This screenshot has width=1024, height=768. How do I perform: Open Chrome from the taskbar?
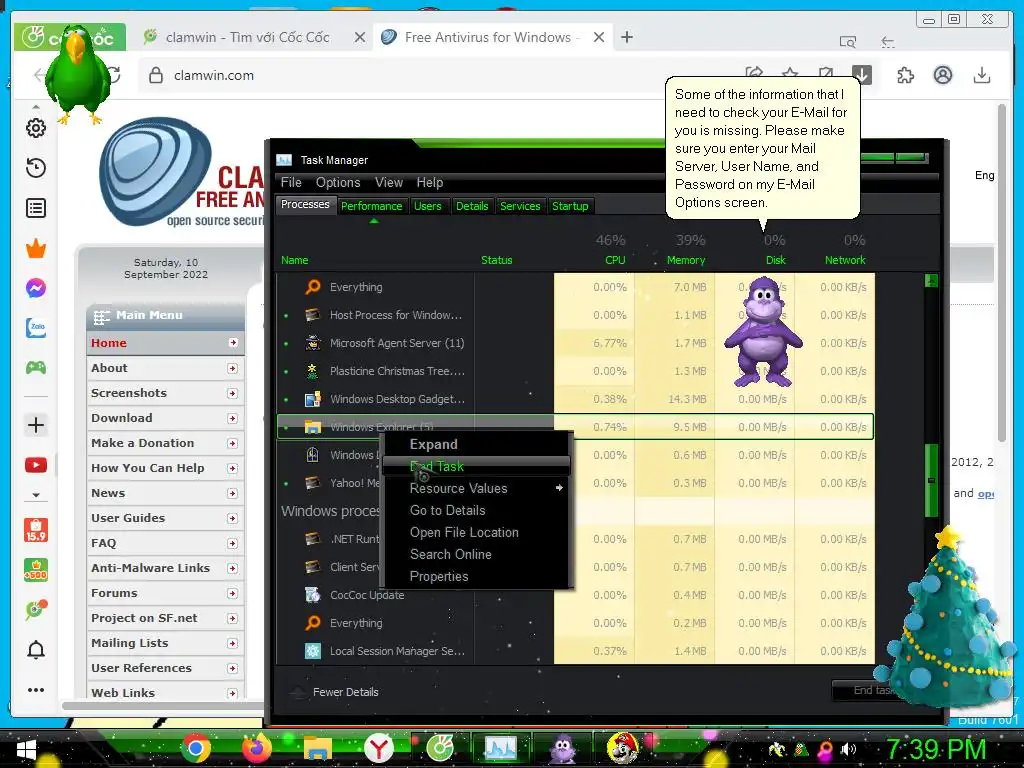pyautogui.click(x=195, y=748)
